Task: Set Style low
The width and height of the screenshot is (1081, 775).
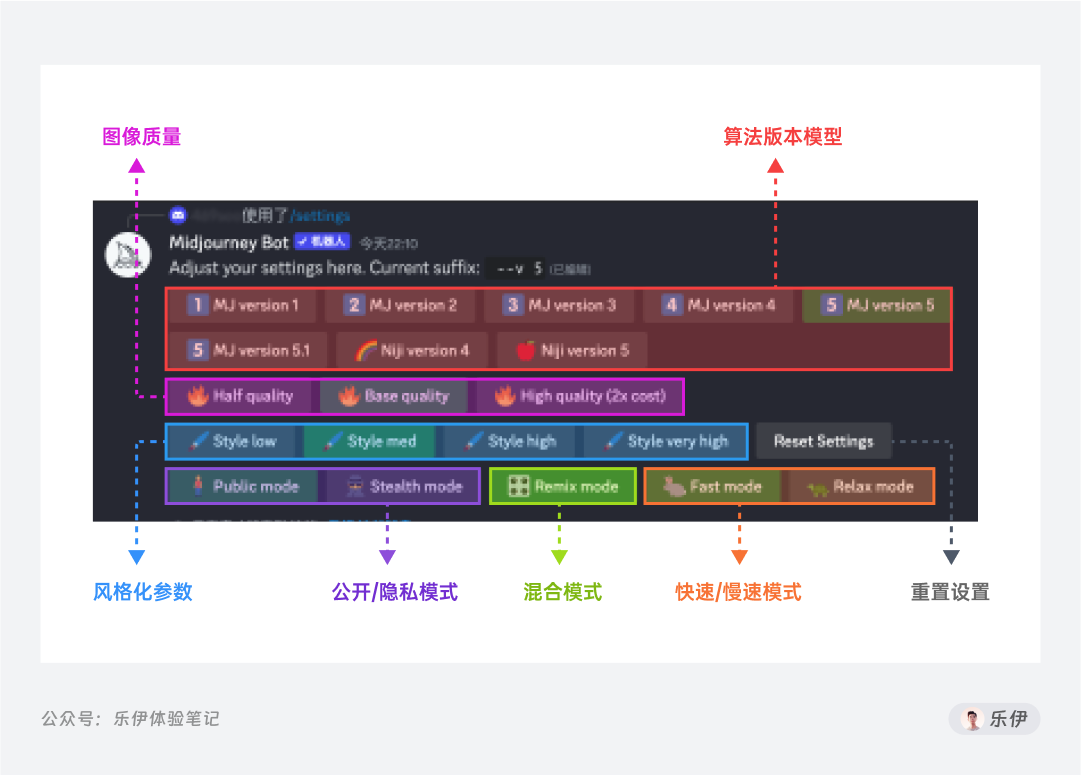Action: tap(232, 441)
